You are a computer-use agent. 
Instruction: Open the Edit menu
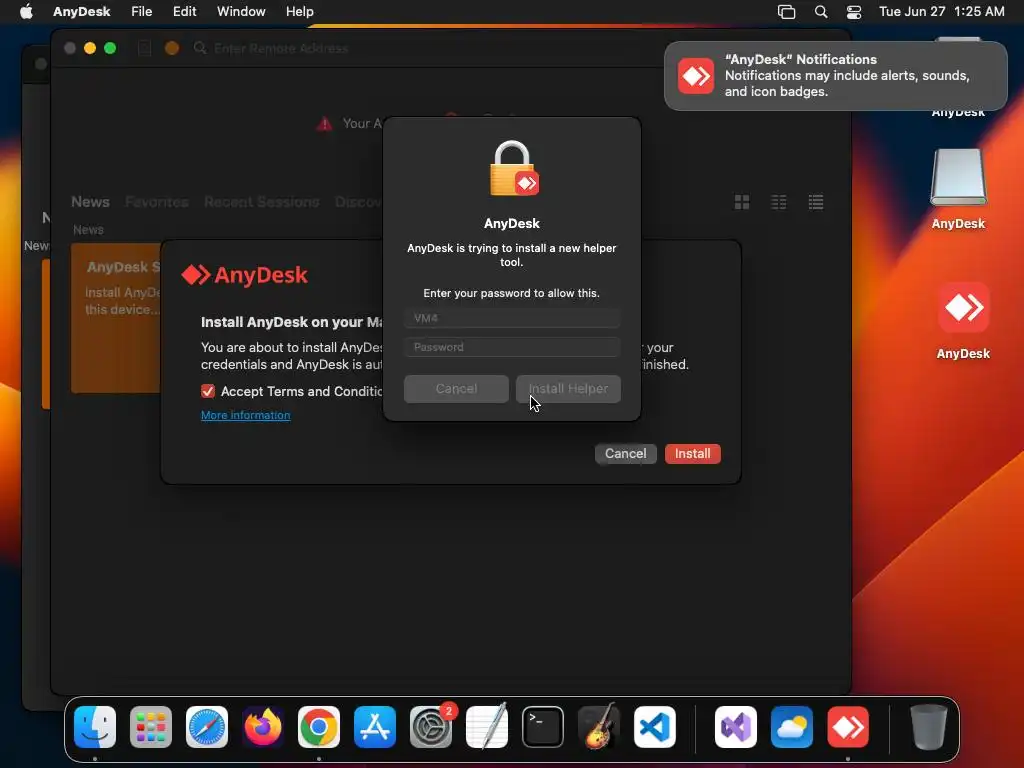(x=184, y=12)
